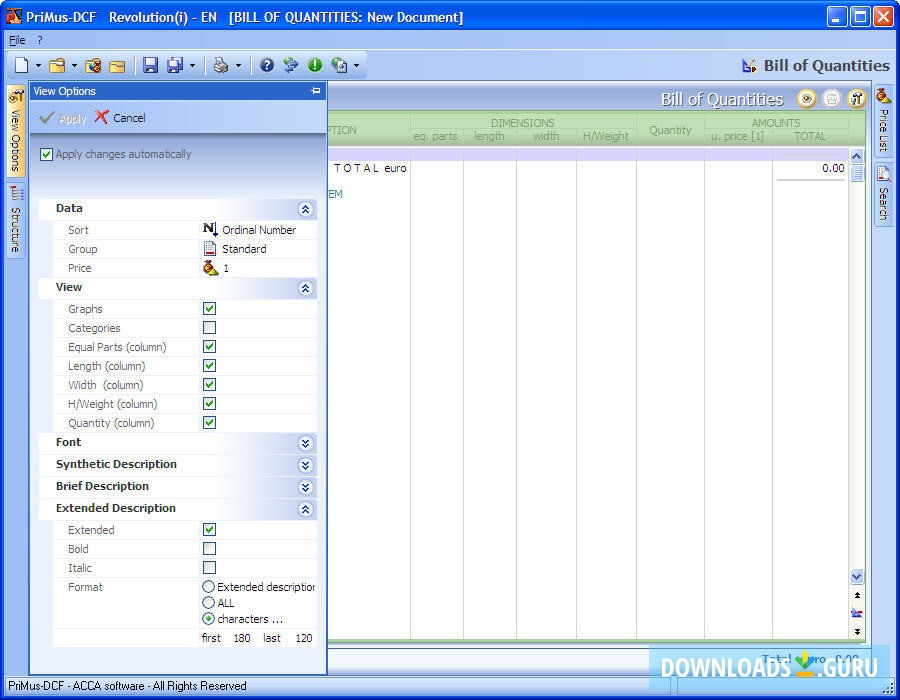Expand the Font section
Viewport: 900px width, 700px height.
306,443
